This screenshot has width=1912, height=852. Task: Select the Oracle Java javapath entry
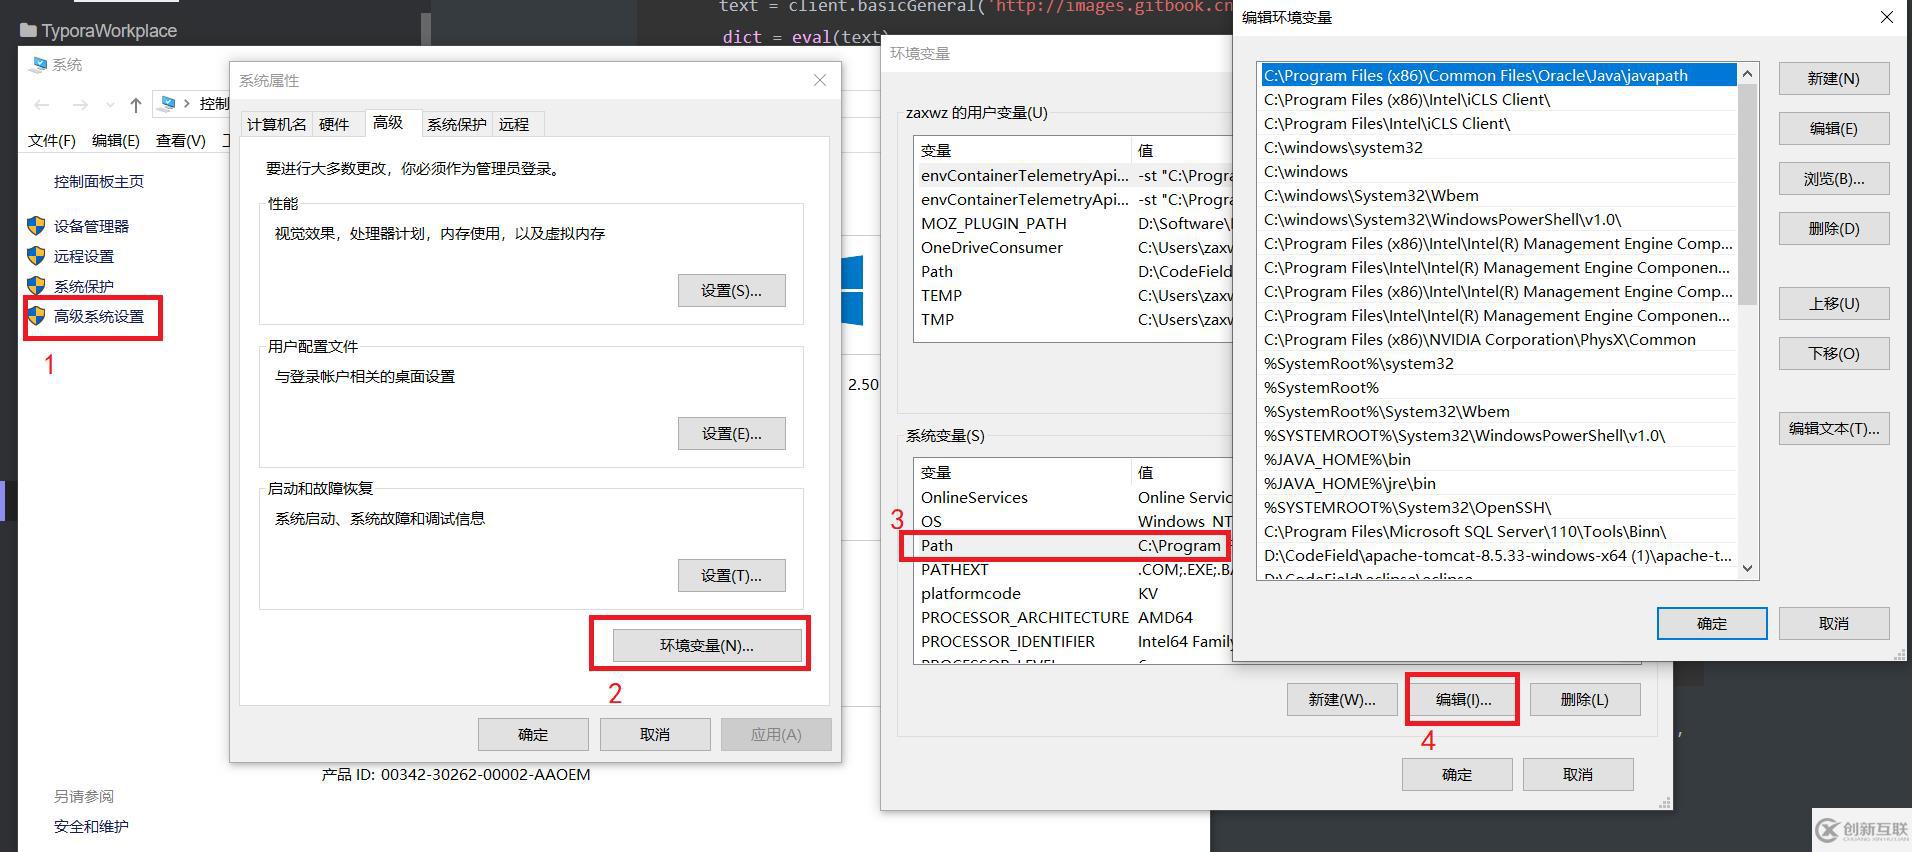[x=1498, y=75]
